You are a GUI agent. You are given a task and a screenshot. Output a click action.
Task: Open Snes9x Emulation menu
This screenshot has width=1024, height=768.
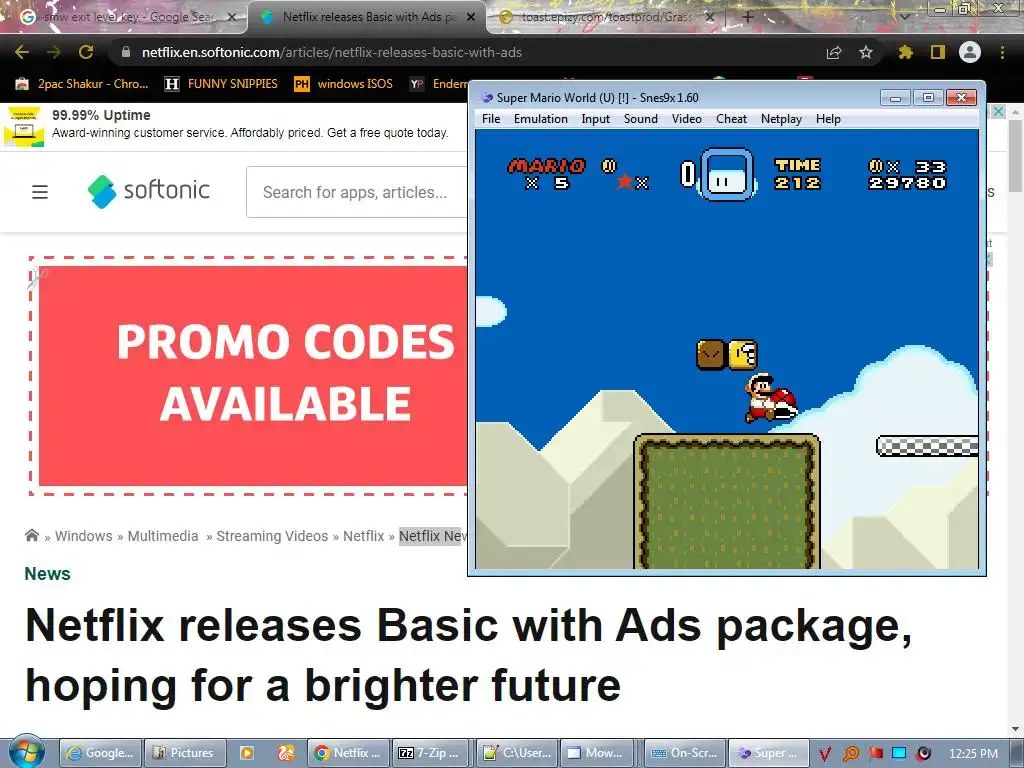tap(541, 119)
